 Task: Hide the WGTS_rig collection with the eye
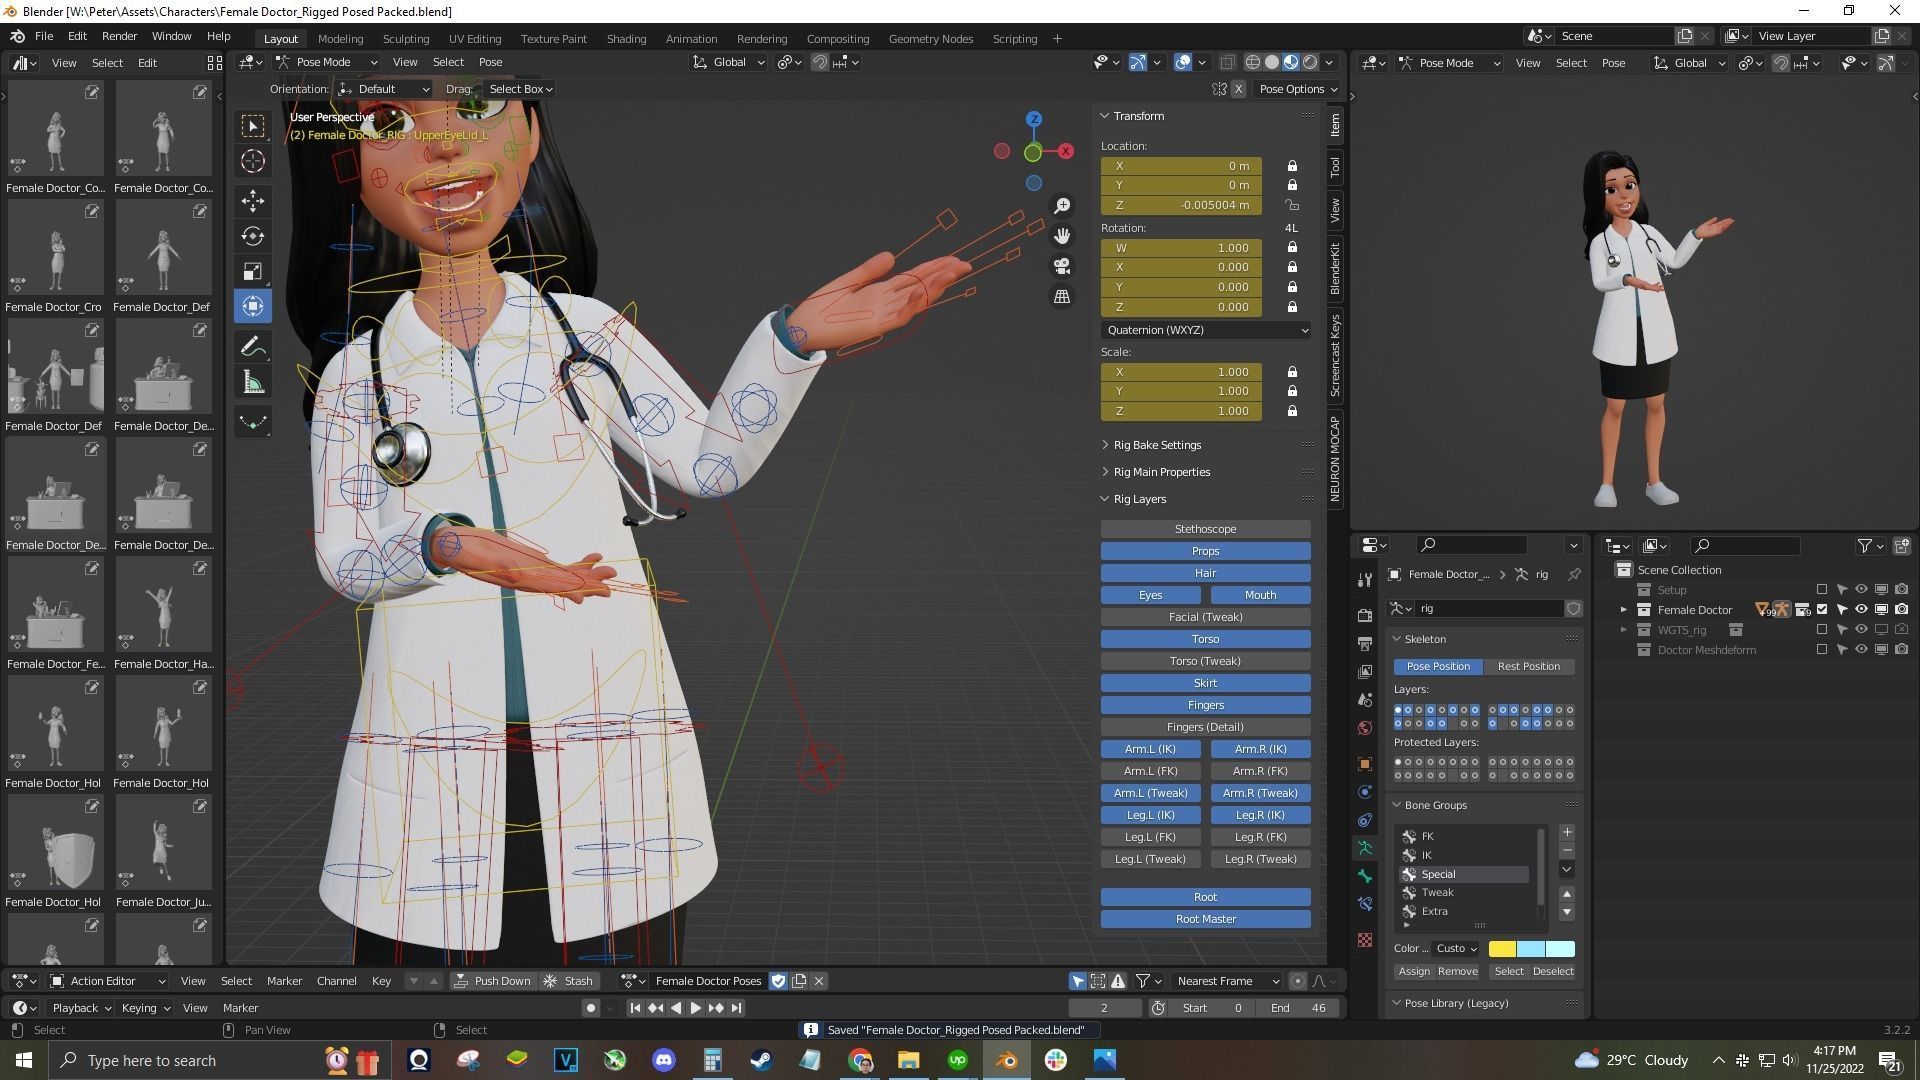[x=1861, y=629]
